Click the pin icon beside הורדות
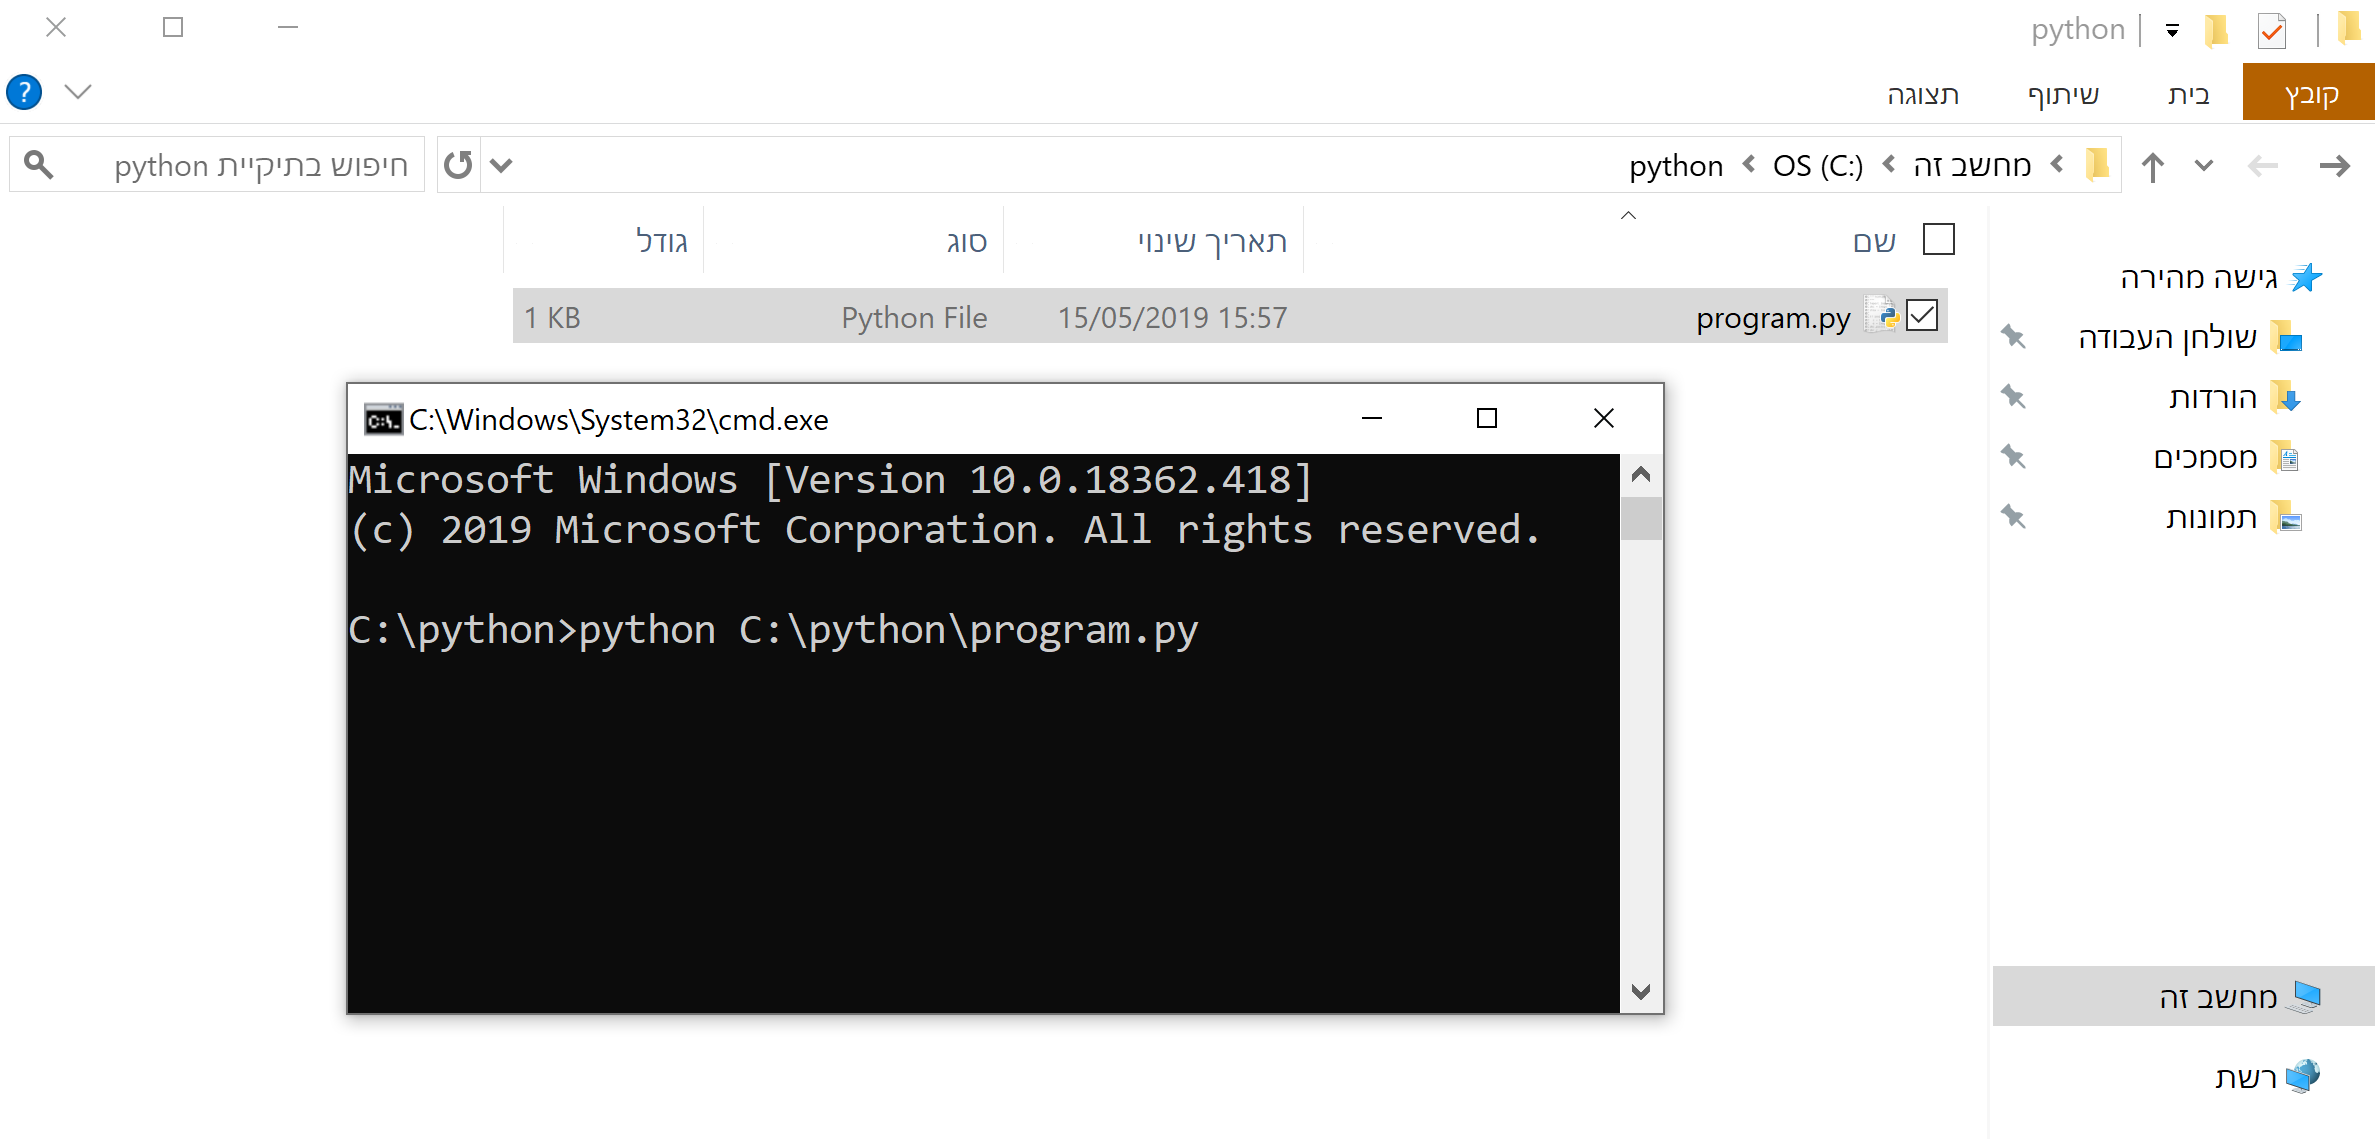 [x=2013, y=397]
